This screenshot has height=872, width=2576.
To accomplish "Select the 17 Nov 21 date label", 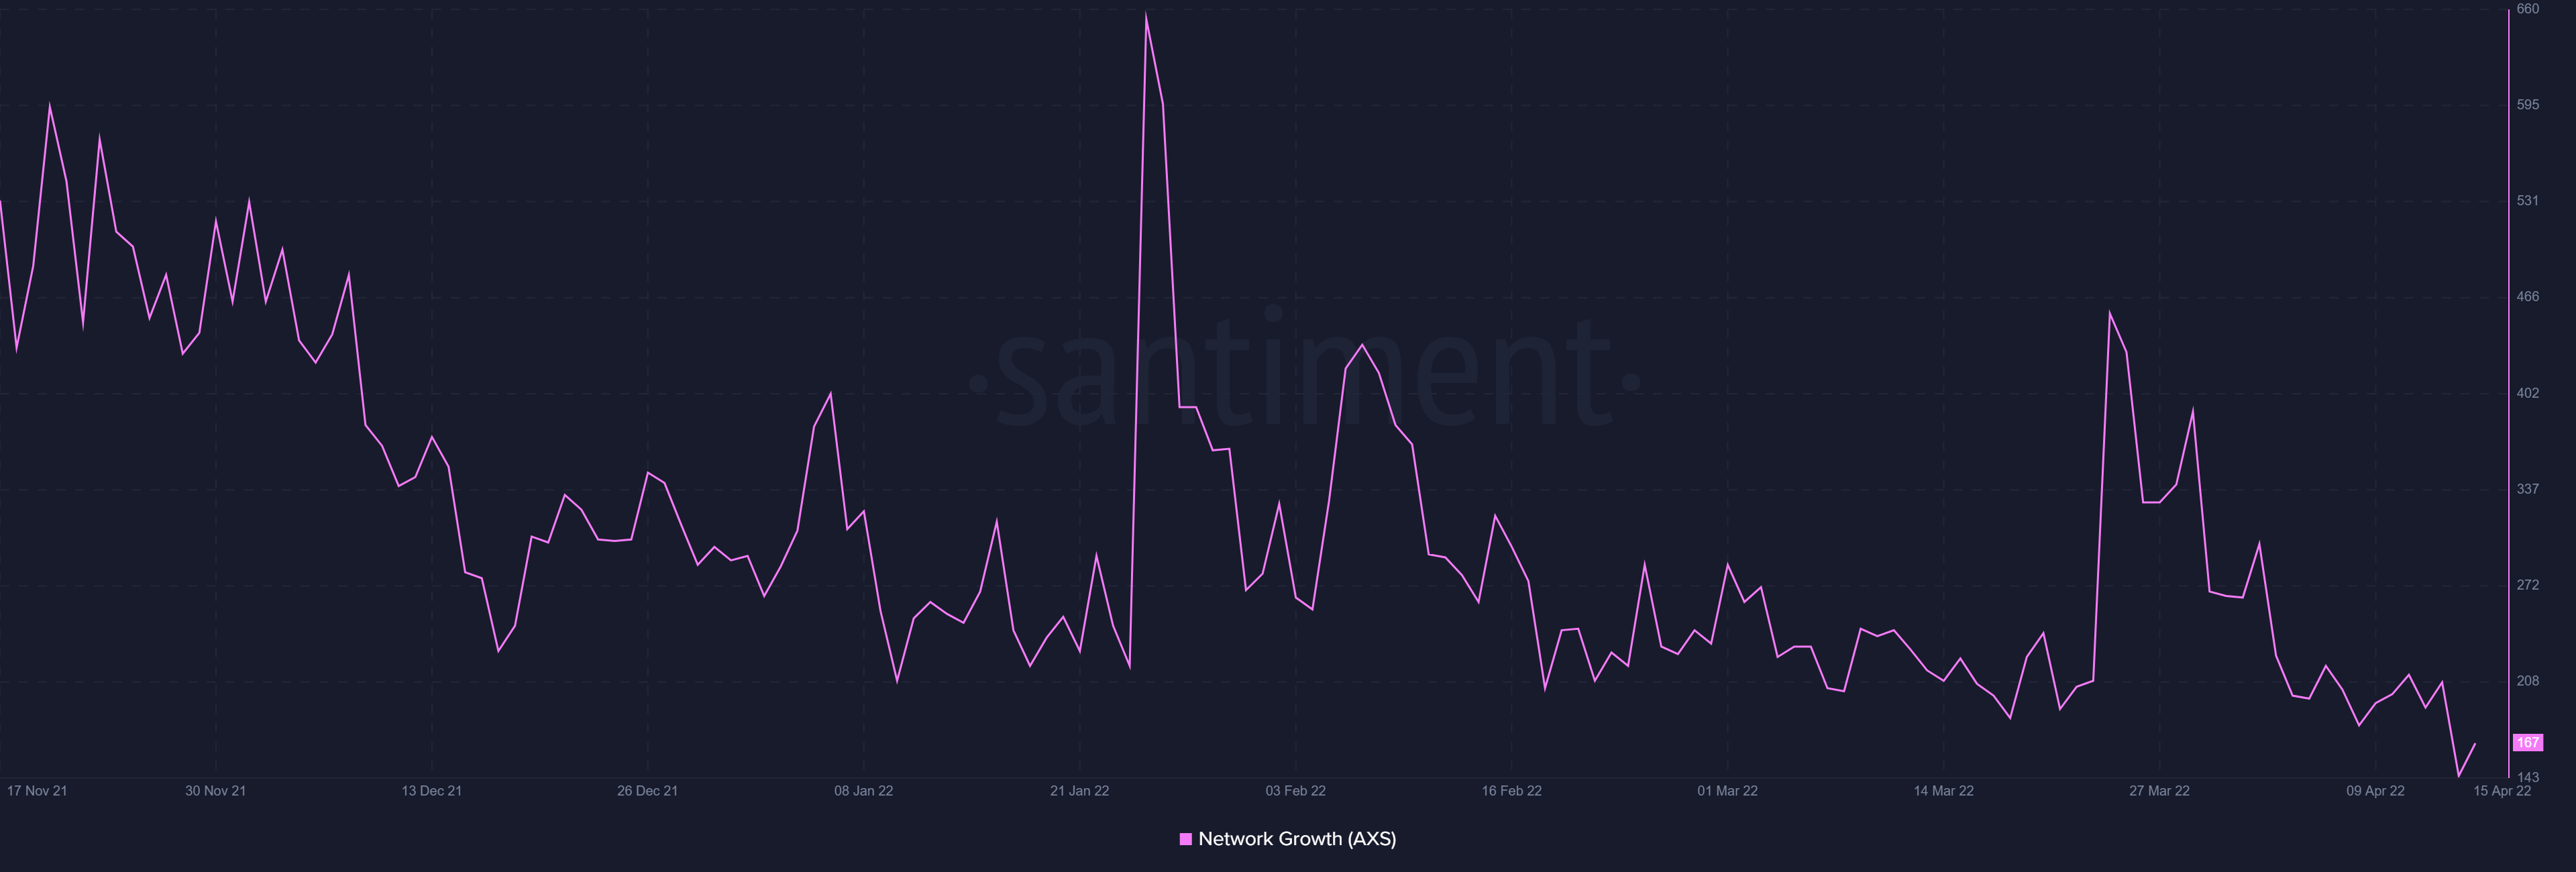I will [x=37, y=791].
